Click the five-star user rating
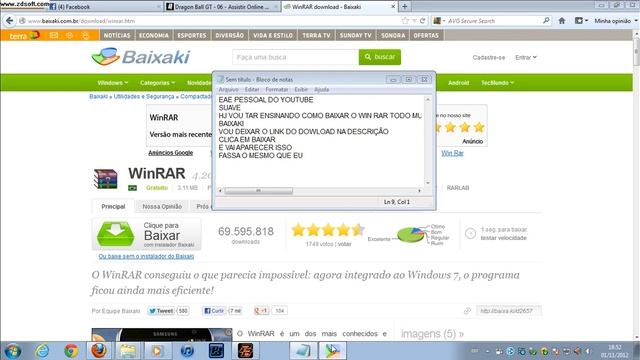Viewport: 640px width, 360px height. pyautogui.click(x=327, y=230)
